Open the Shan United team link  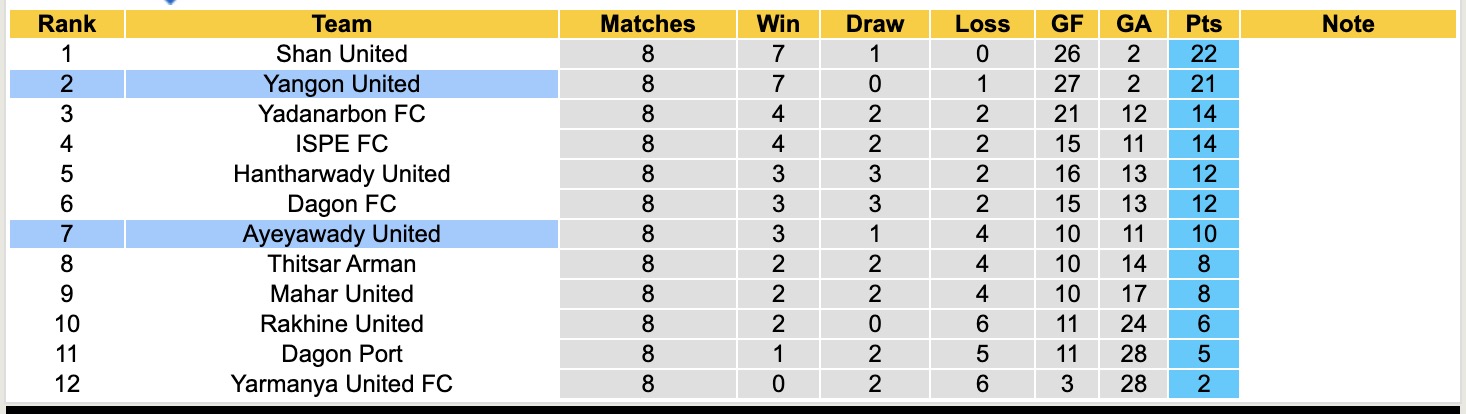(x=341, y=54)
